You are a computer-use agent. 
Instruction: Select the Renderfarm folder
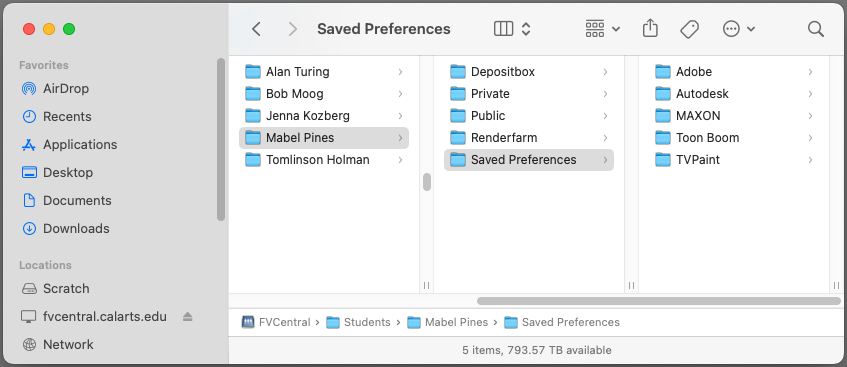coord(529,138)
